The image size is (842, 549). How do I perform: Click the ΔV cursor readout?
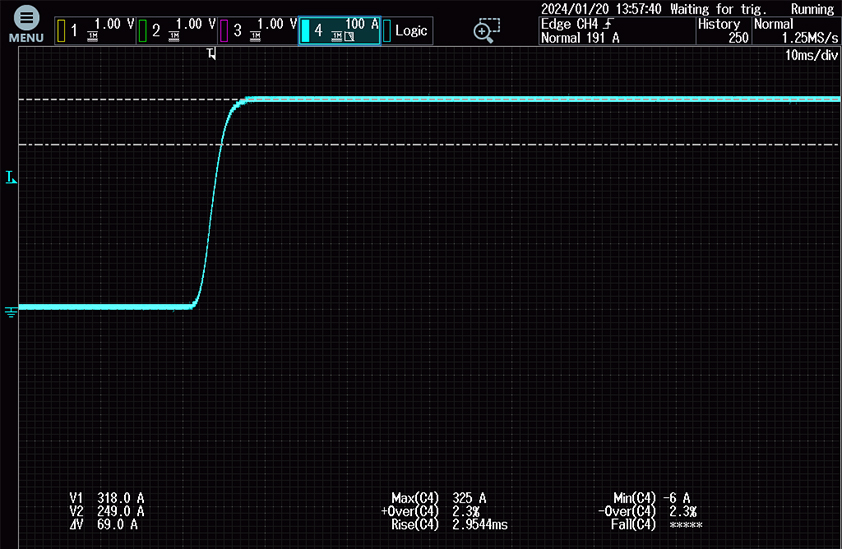107,524
